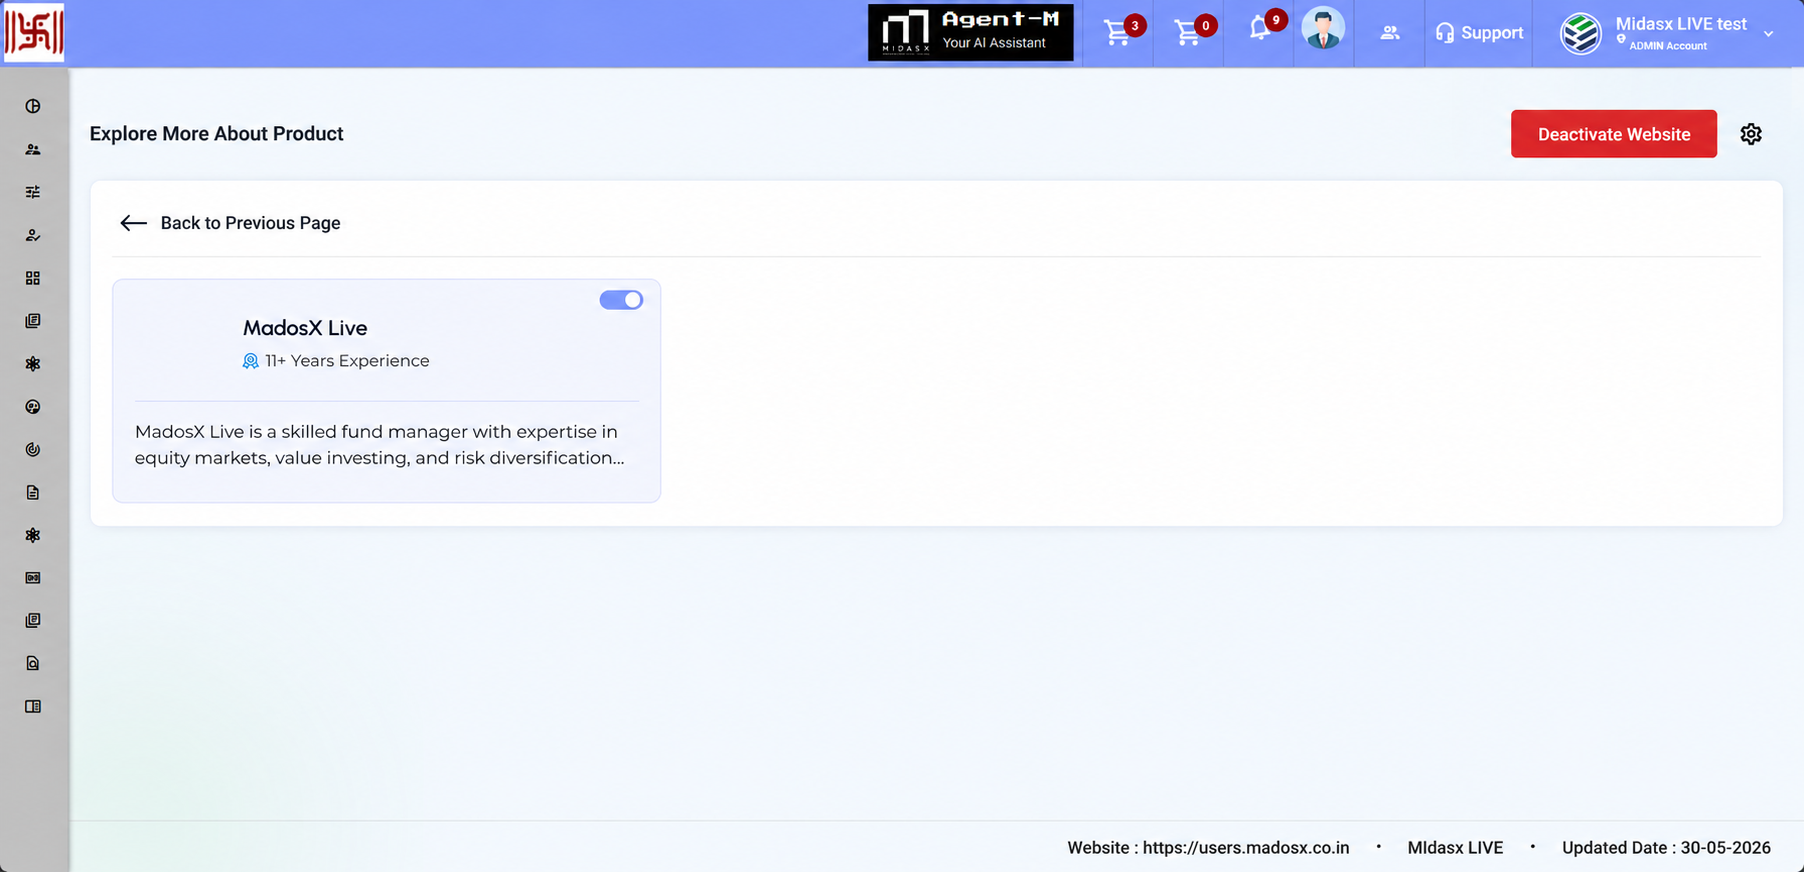Open the people icon in the header
The width and height of the screenshot is (1804, 872).
(x=1390, y=33)
